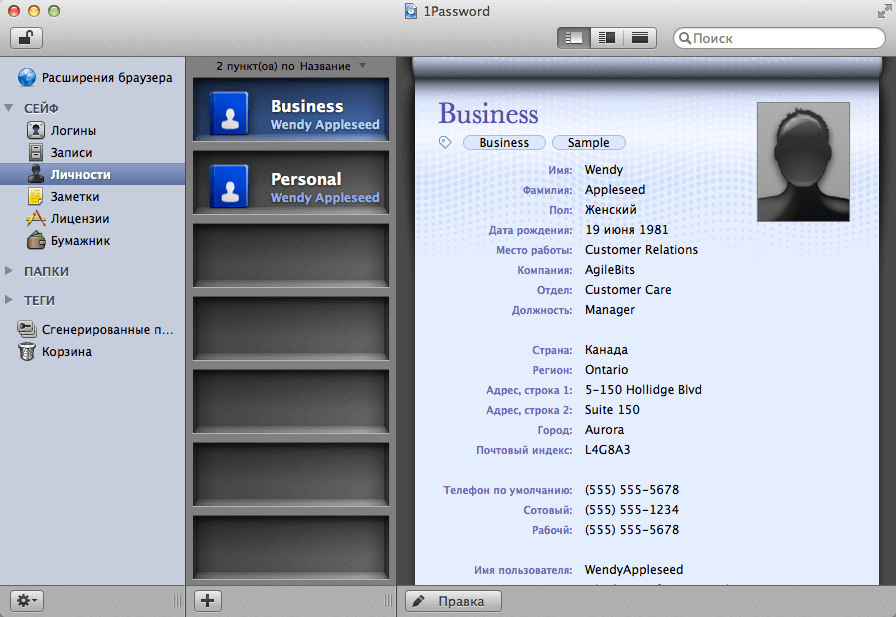This screenshot has height=617, width=896.
Task: Click the Sample tag pill
Action: click(589, 143)
